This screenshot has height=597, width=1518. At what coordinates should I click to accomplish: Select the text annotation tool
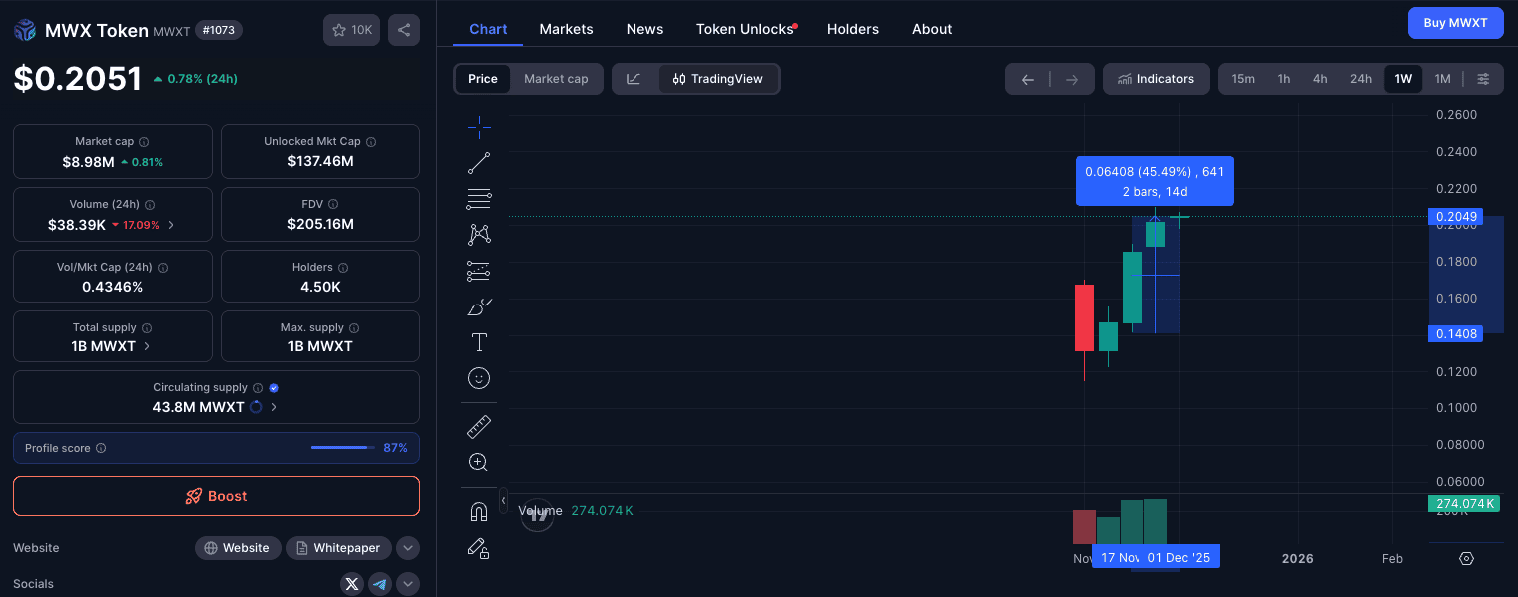(x=479, y=342)
